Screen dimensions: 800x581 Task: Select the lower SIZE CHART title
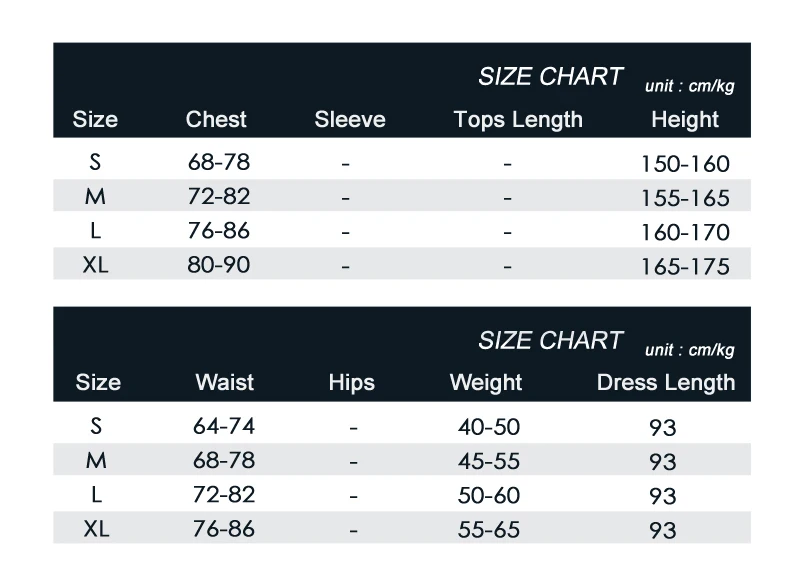[551, 341]
